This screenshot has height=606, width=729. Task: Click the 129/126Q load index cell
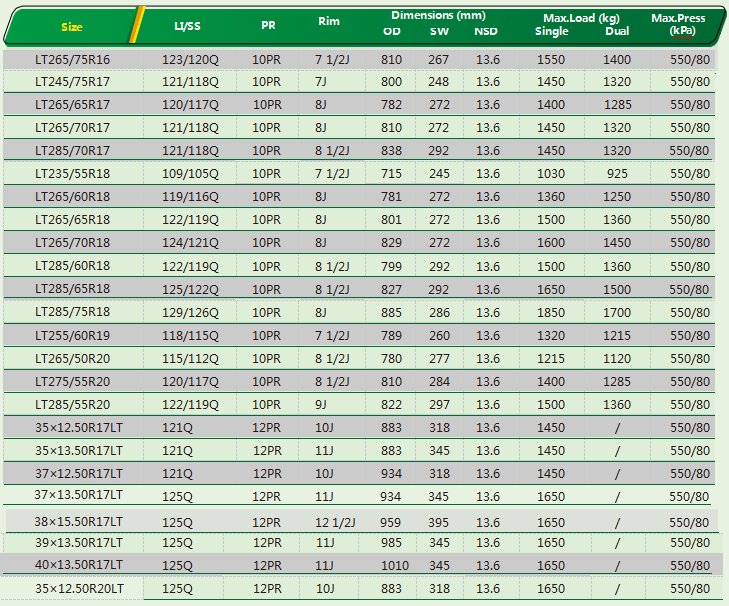click(190, 312)
